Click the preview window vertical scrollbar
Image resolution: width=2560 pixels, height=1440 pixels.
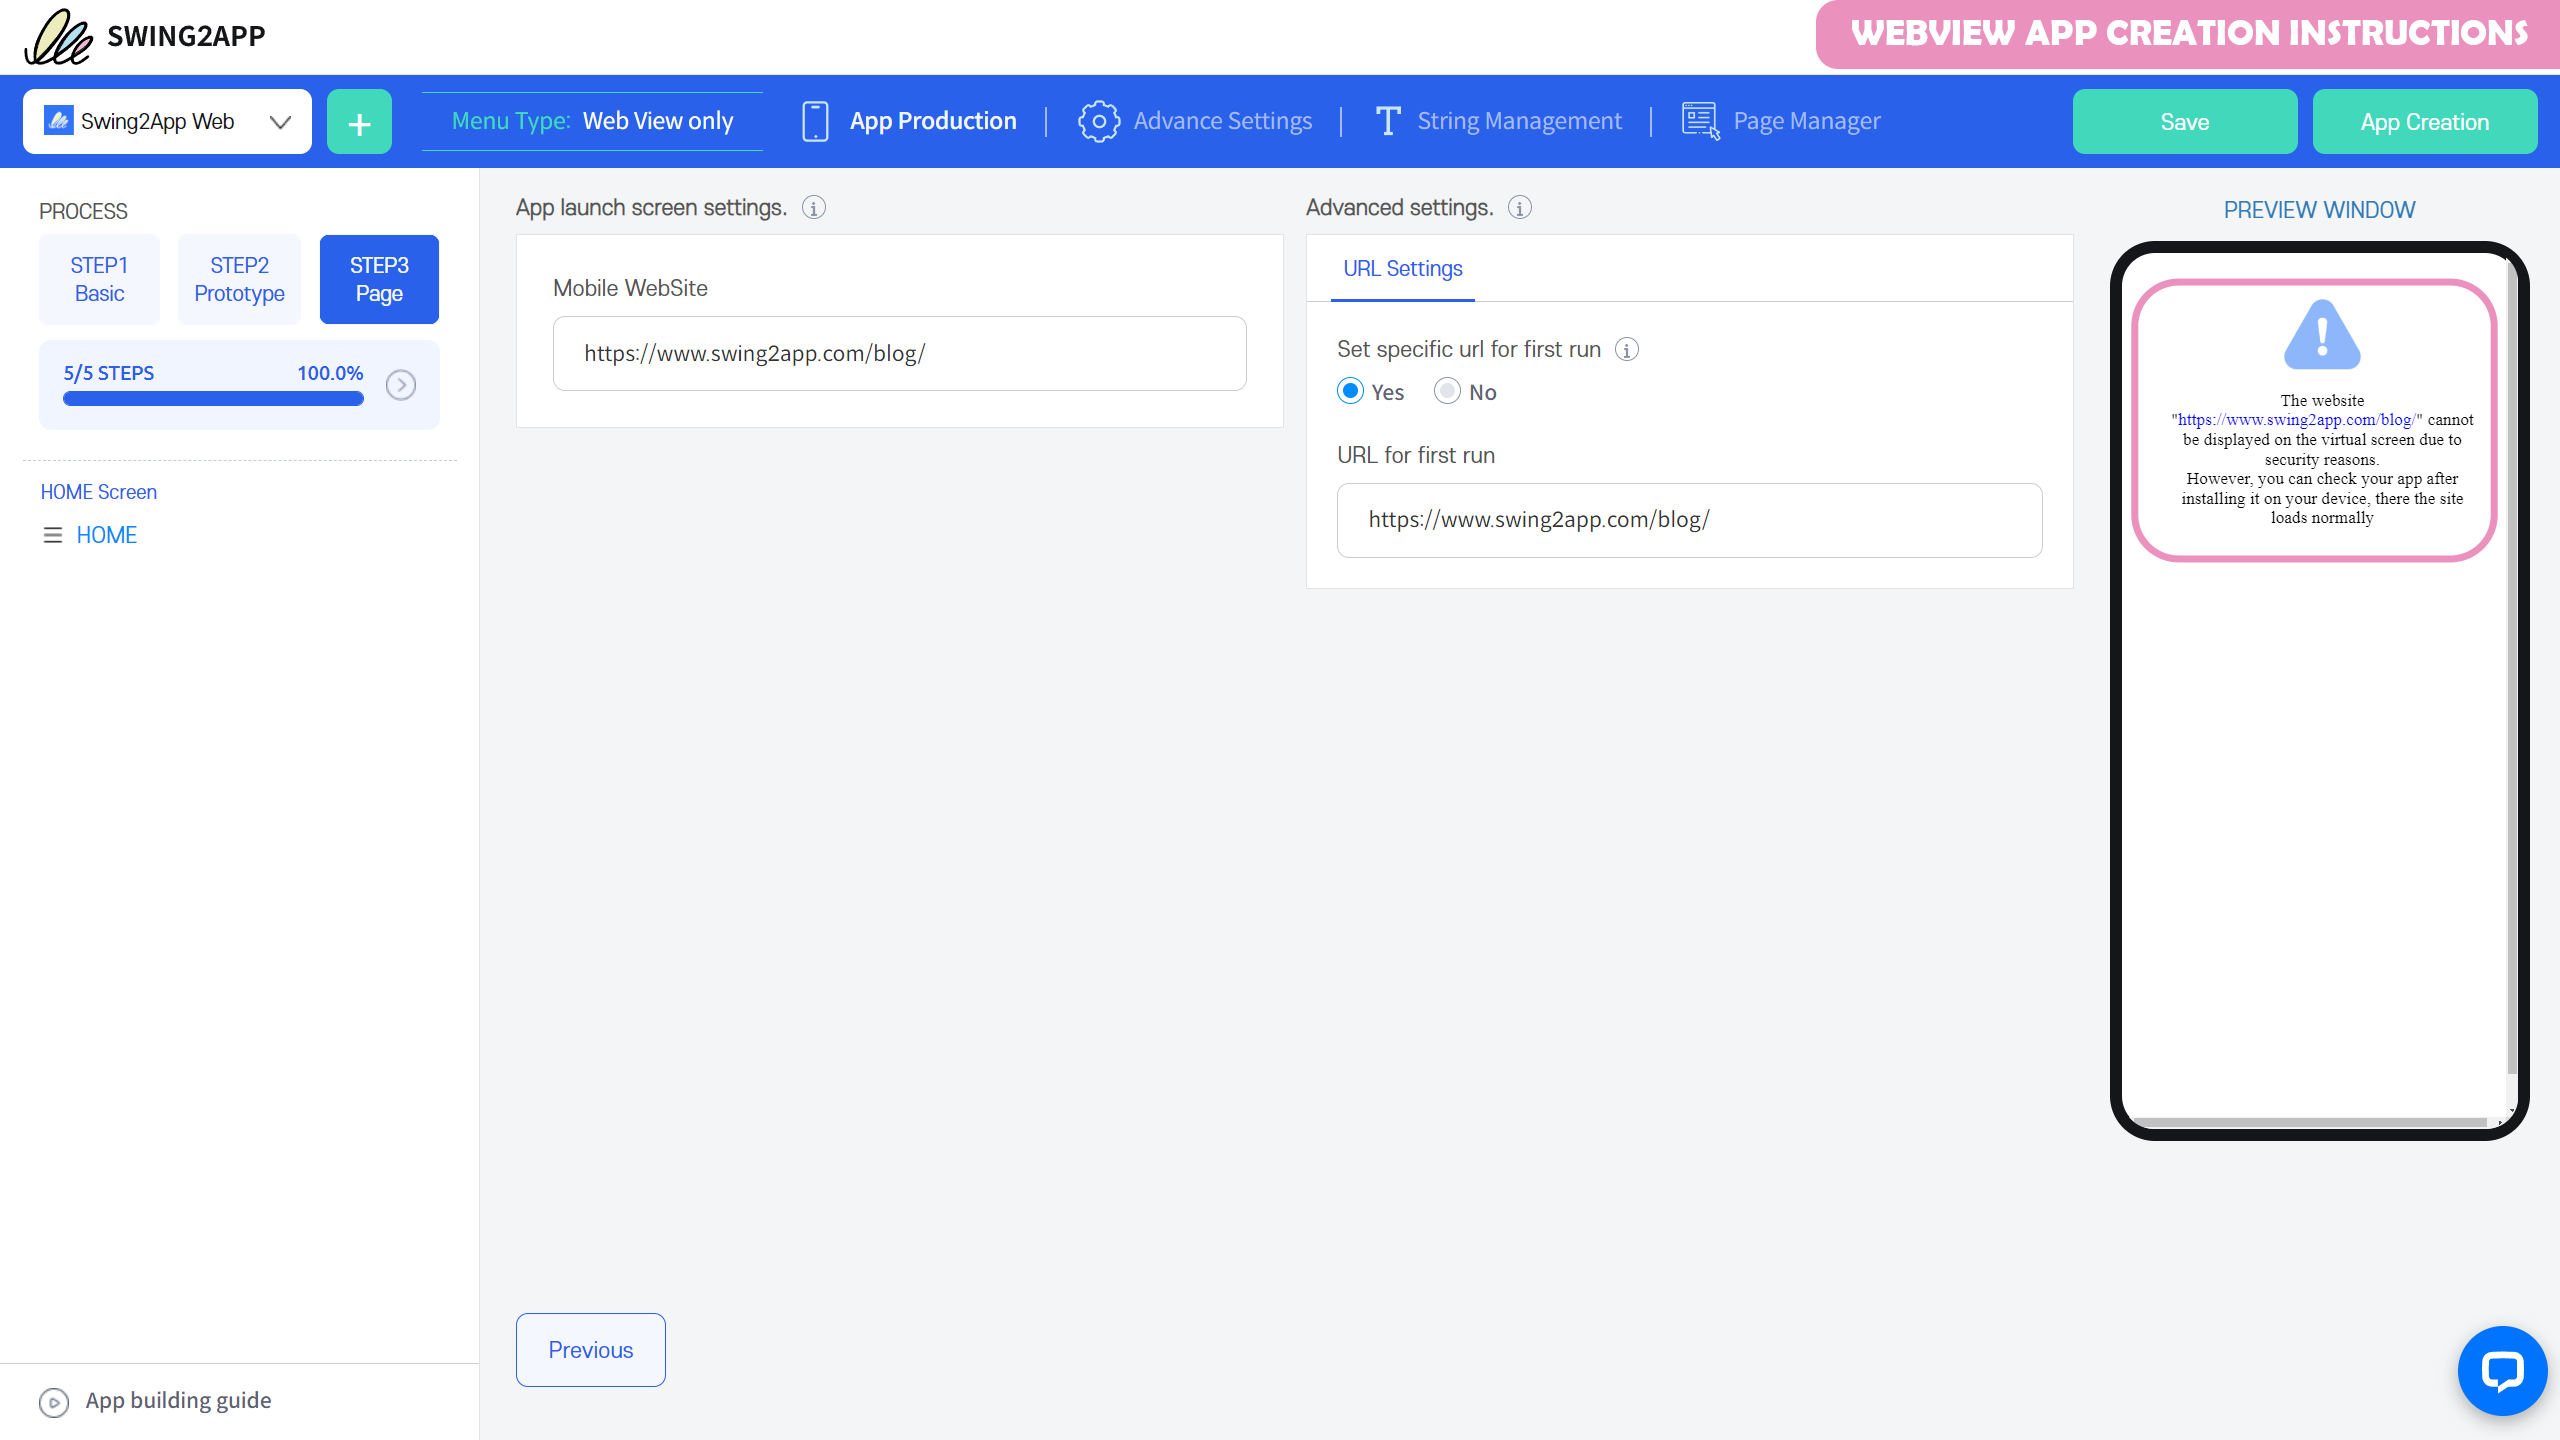coord(2511,666)
